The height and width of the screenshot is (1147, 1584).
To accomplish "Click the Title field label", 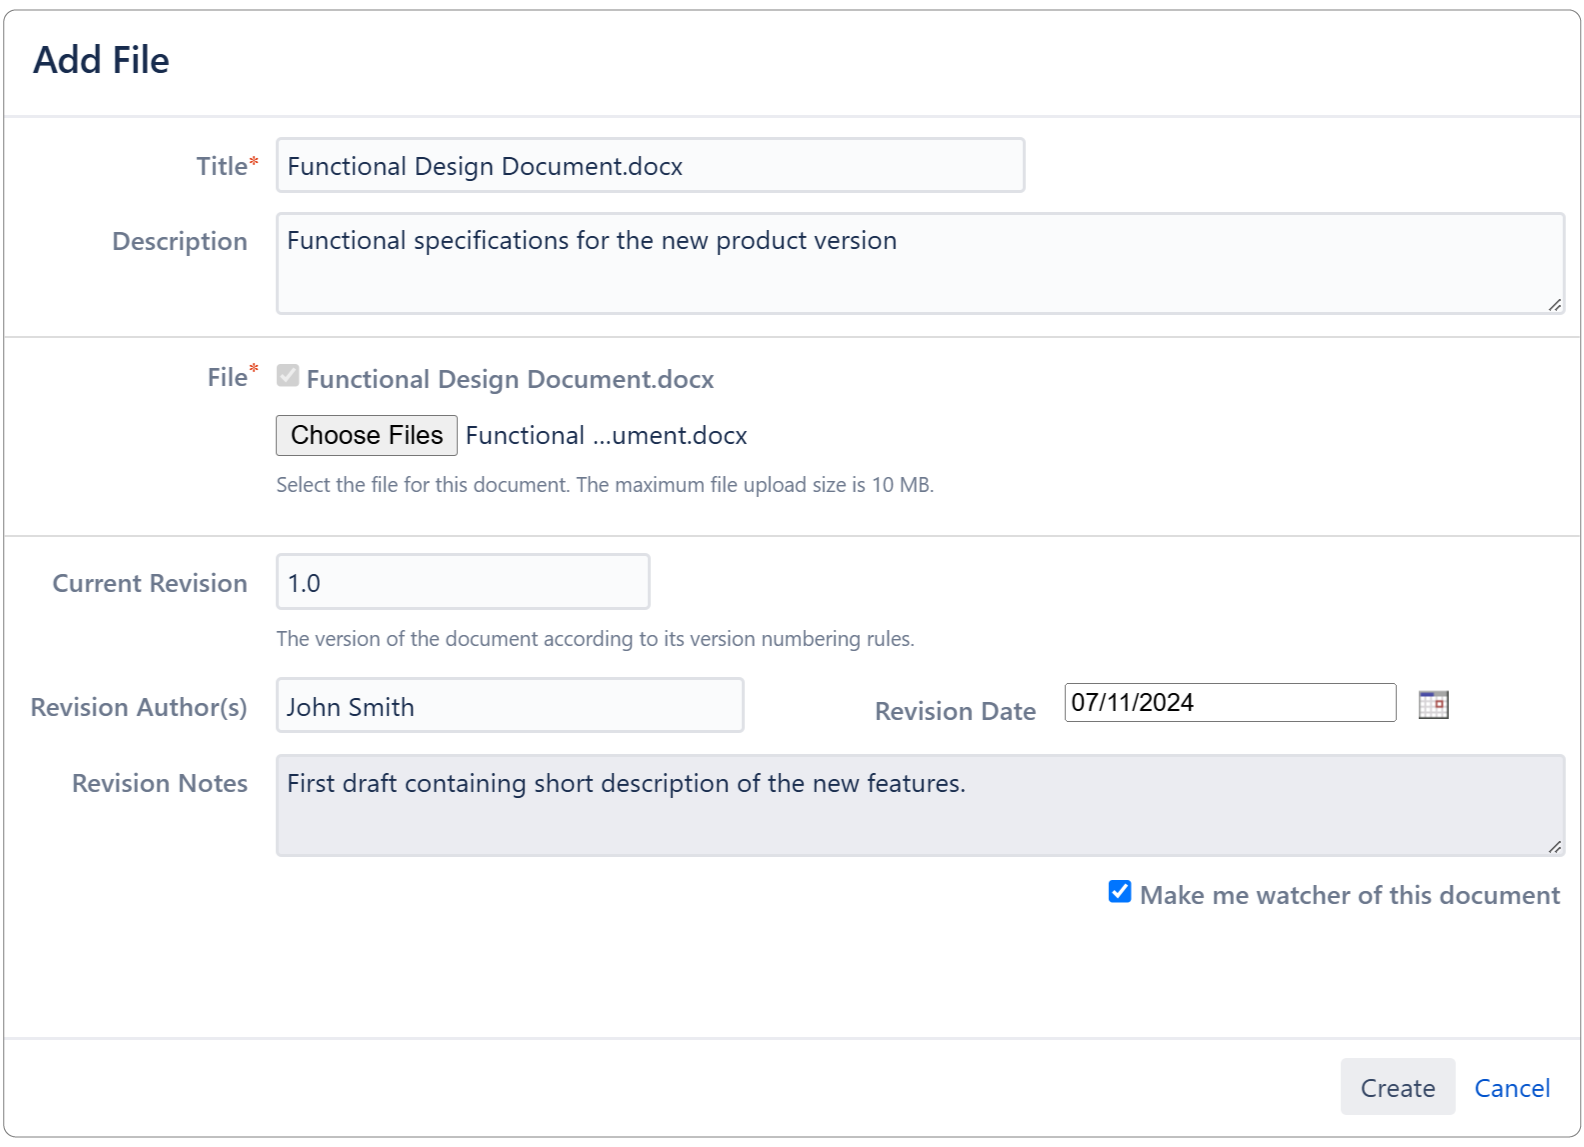I will click(222, 166).
